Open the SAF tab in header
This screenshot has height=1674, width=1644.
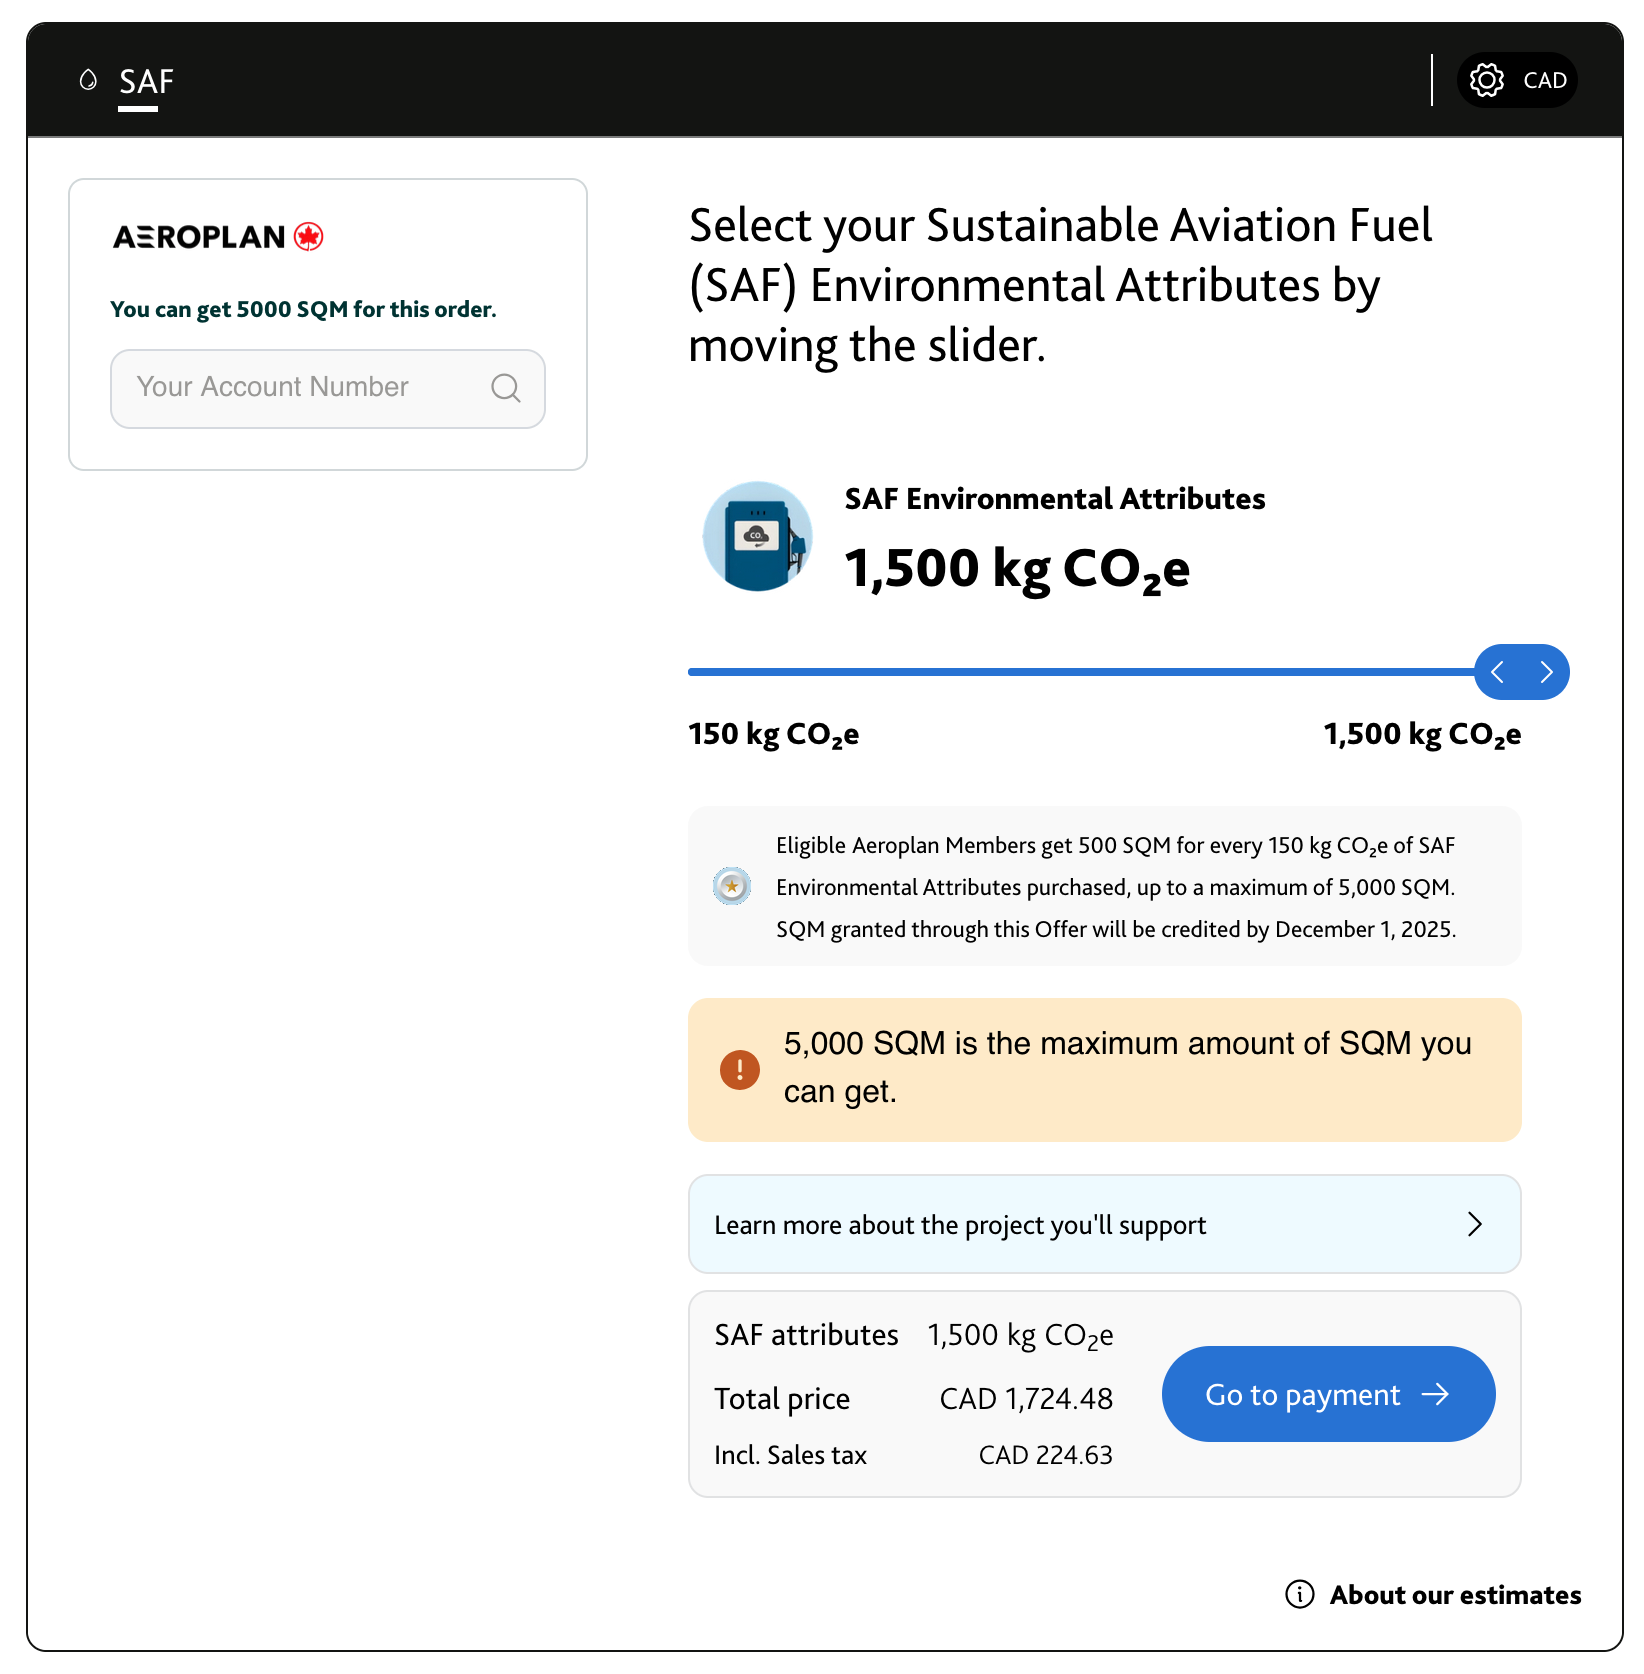(x=146, y=81)
